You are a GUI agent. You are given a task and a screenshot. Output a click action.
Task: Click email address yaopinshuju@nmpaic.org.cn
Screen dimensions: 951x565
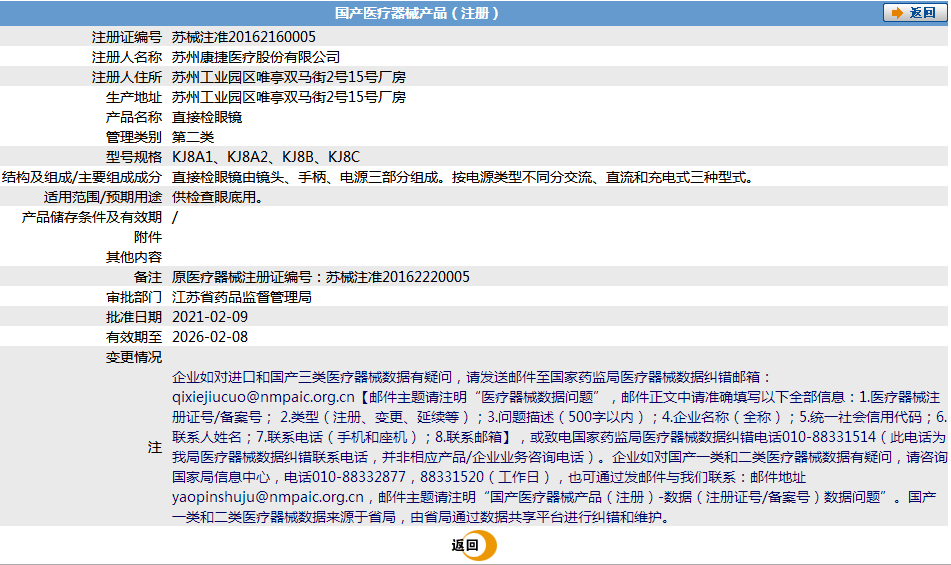(268, 497)
